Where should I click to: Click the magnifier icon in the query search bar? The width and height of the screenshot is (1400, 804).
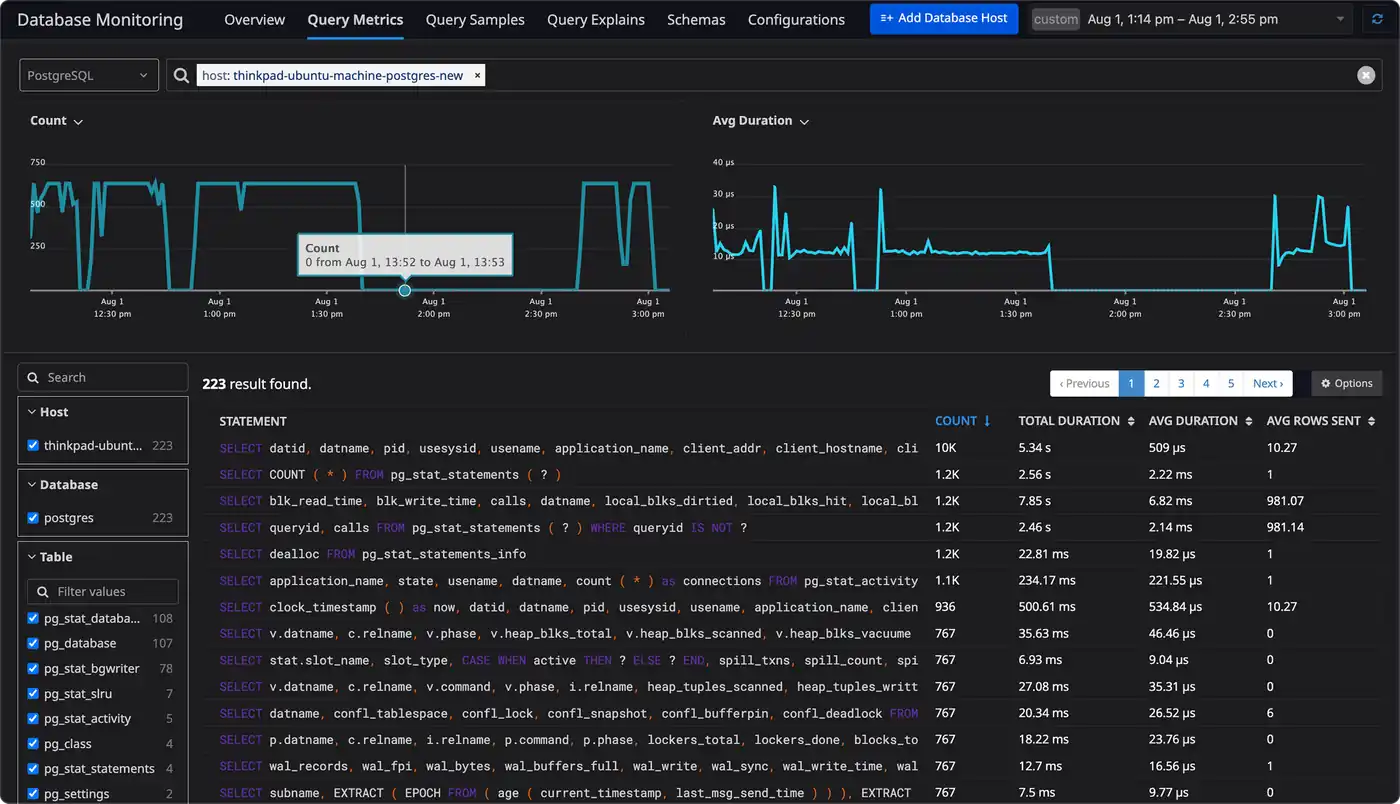(181, 75)
